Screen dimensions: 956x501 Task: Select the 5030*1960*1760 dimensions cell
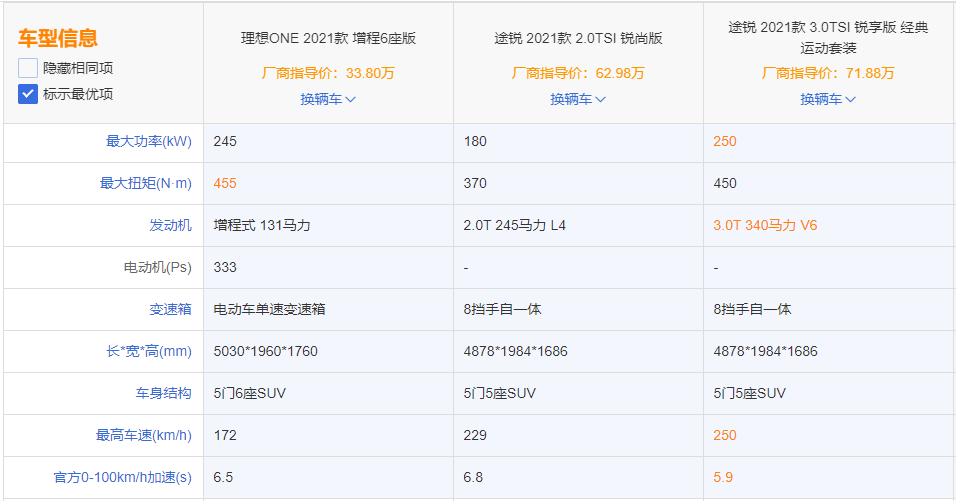(x=266, y=352)
